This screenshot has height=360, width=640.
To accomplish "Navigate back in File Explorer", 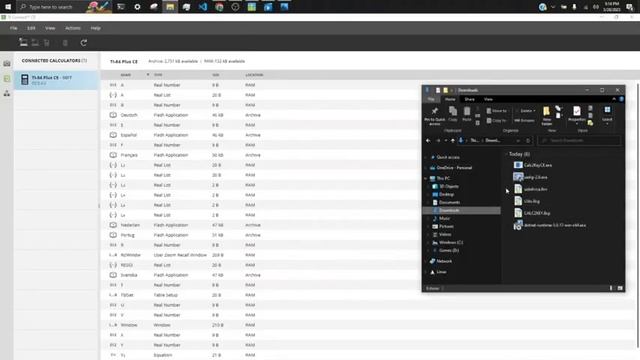I will click(x=428, y=140).
